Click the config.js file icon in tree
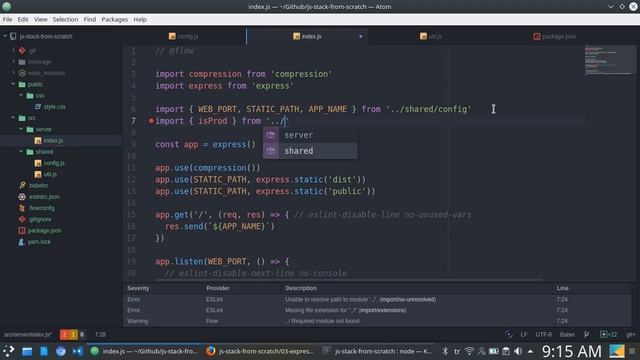Screen dimensions: 640x360 point(38,163)
